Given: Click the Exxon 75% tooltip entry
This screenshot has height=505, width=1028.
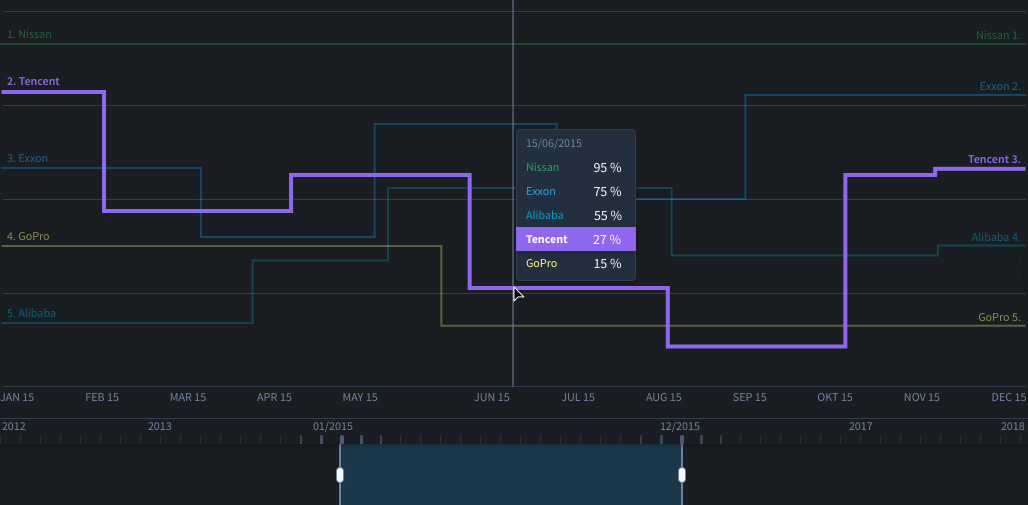Looking at the screenshot, I should coord(575,192).
